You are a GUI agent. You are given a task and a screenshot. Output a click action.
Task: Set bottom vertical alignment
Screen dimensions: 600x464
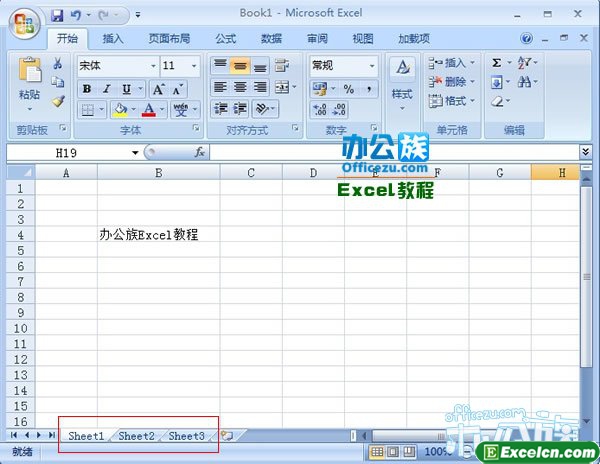coord(260,65)
